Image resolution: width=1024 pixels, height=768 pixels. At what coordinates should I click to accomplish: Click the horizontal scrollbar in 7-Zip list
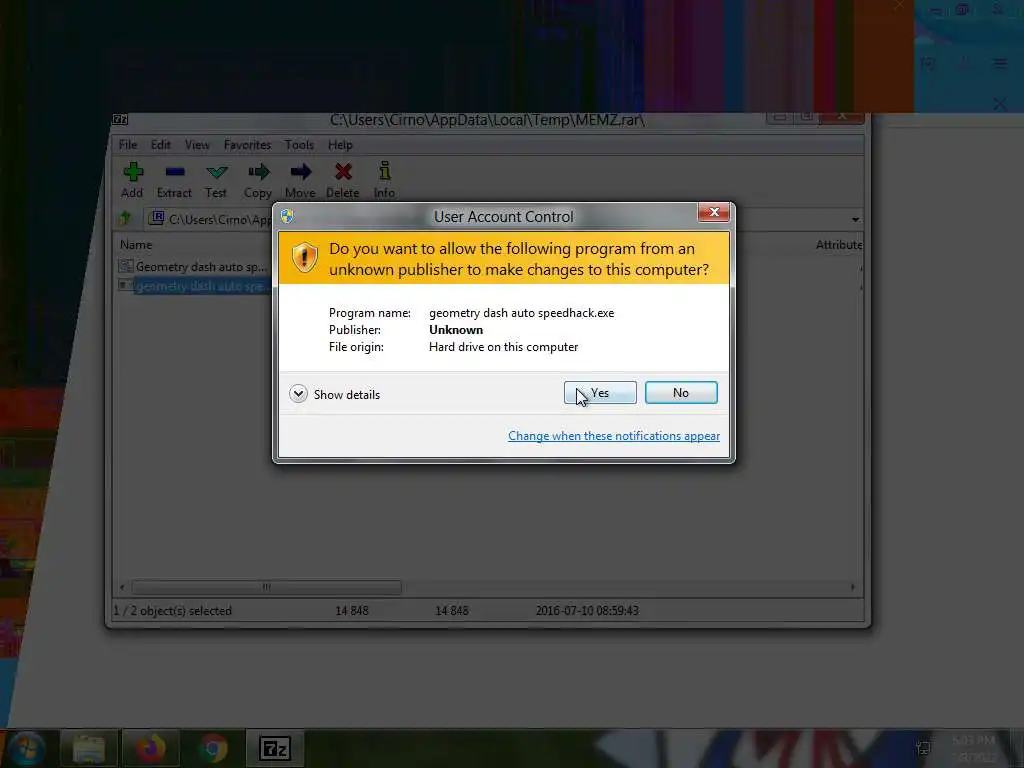pyautogui.click(x=266, y=587)
